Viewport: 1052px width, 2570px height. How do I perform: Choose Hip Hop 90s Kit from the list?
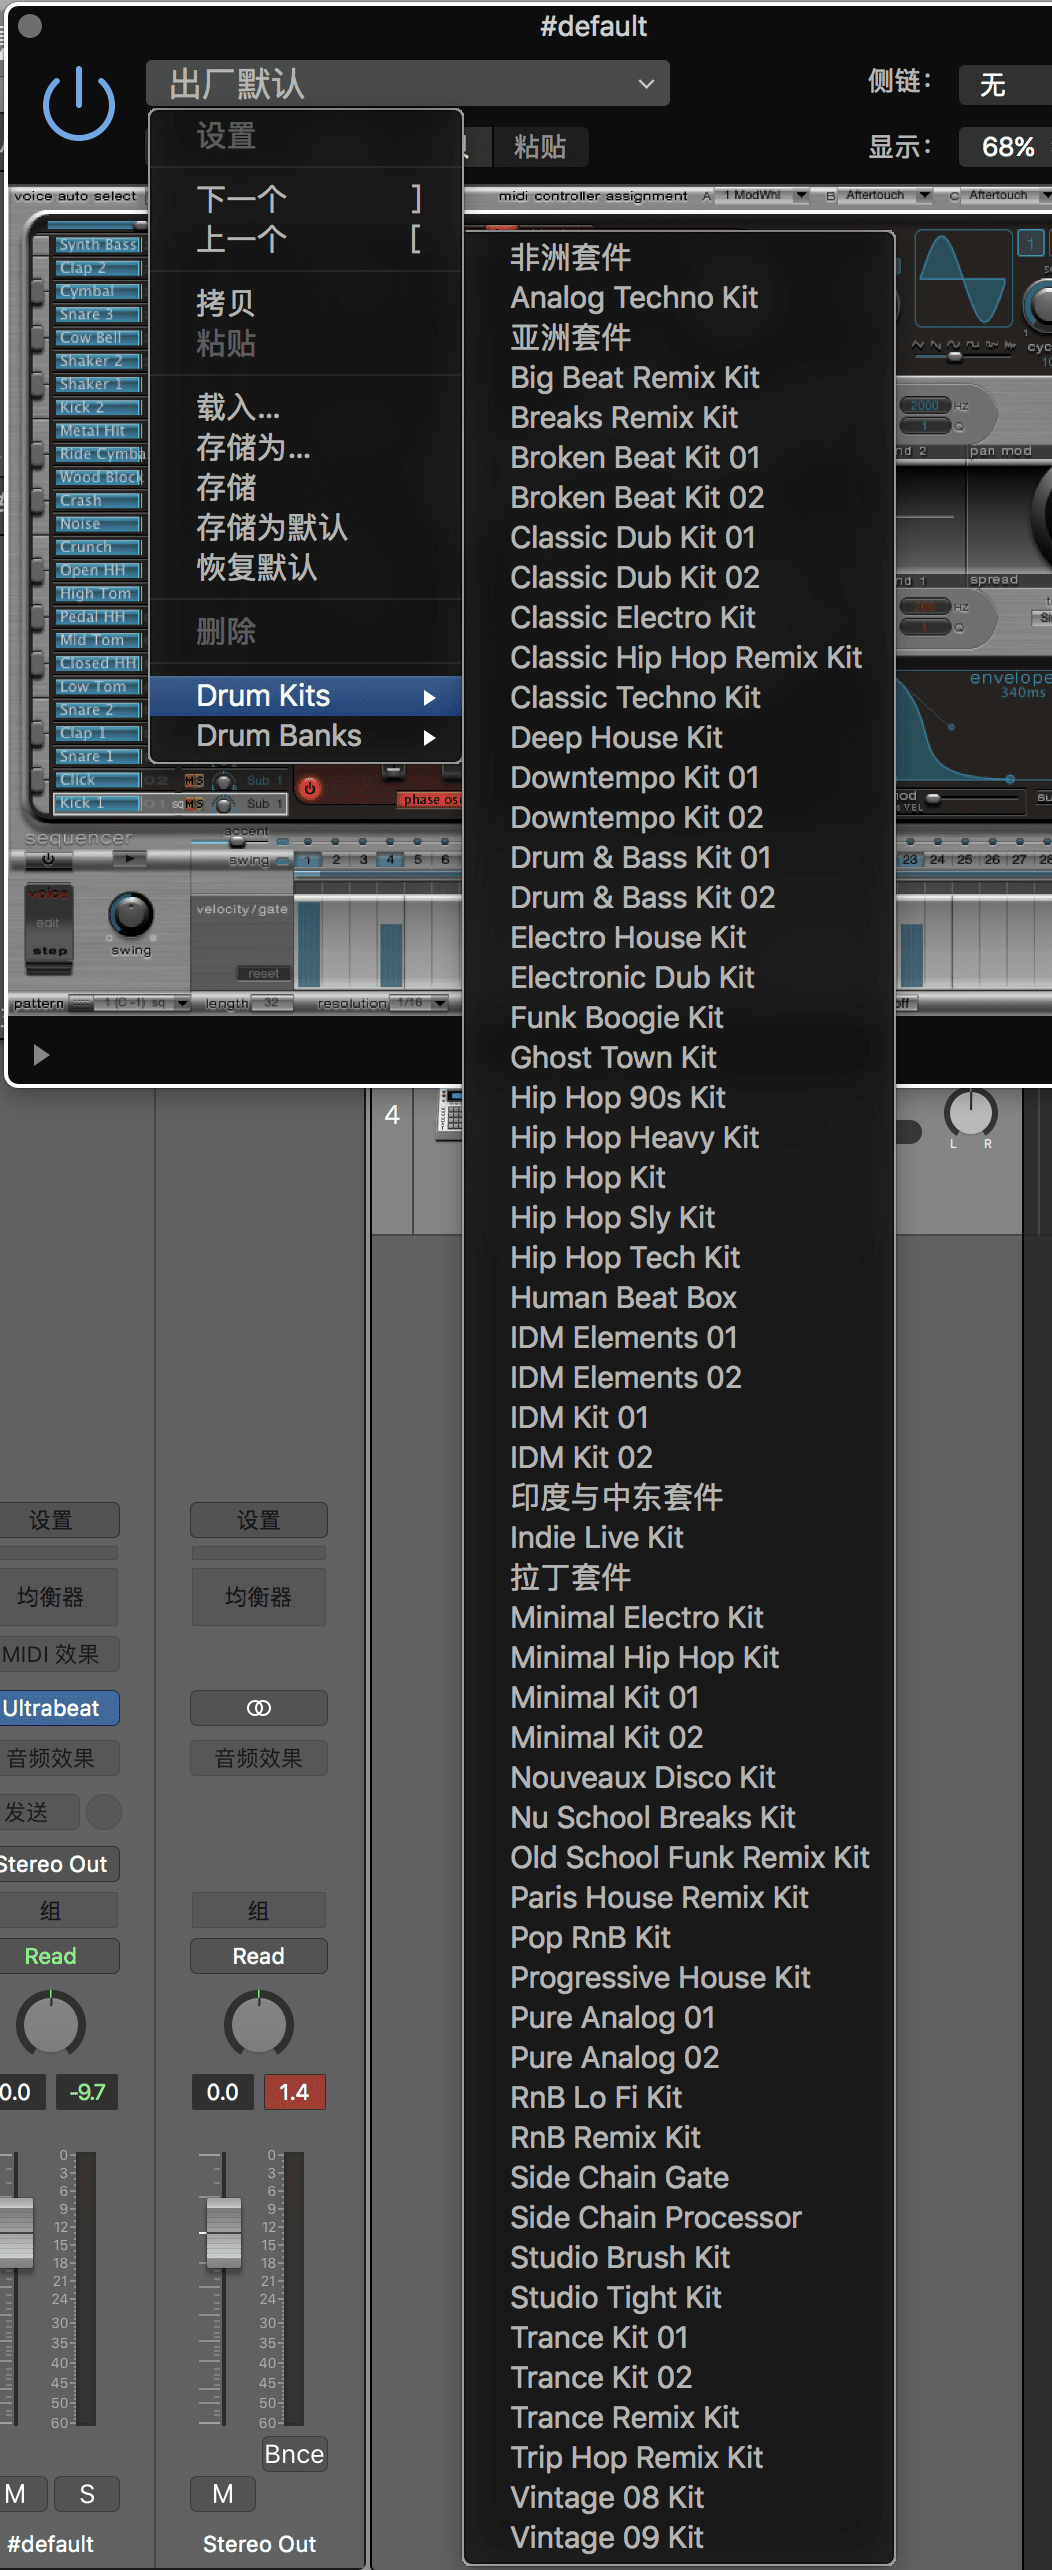[x=617, y=1097]
